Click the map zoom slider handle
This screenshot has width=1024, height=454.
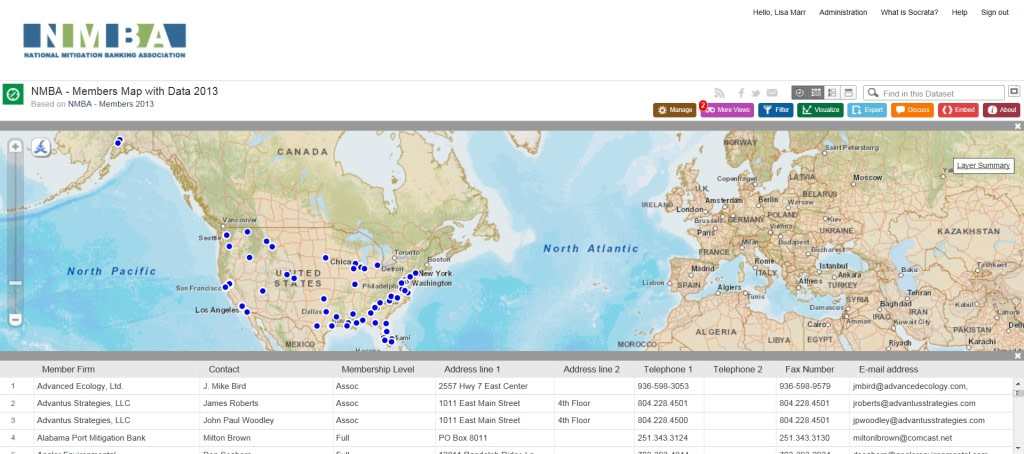(15, 283)
